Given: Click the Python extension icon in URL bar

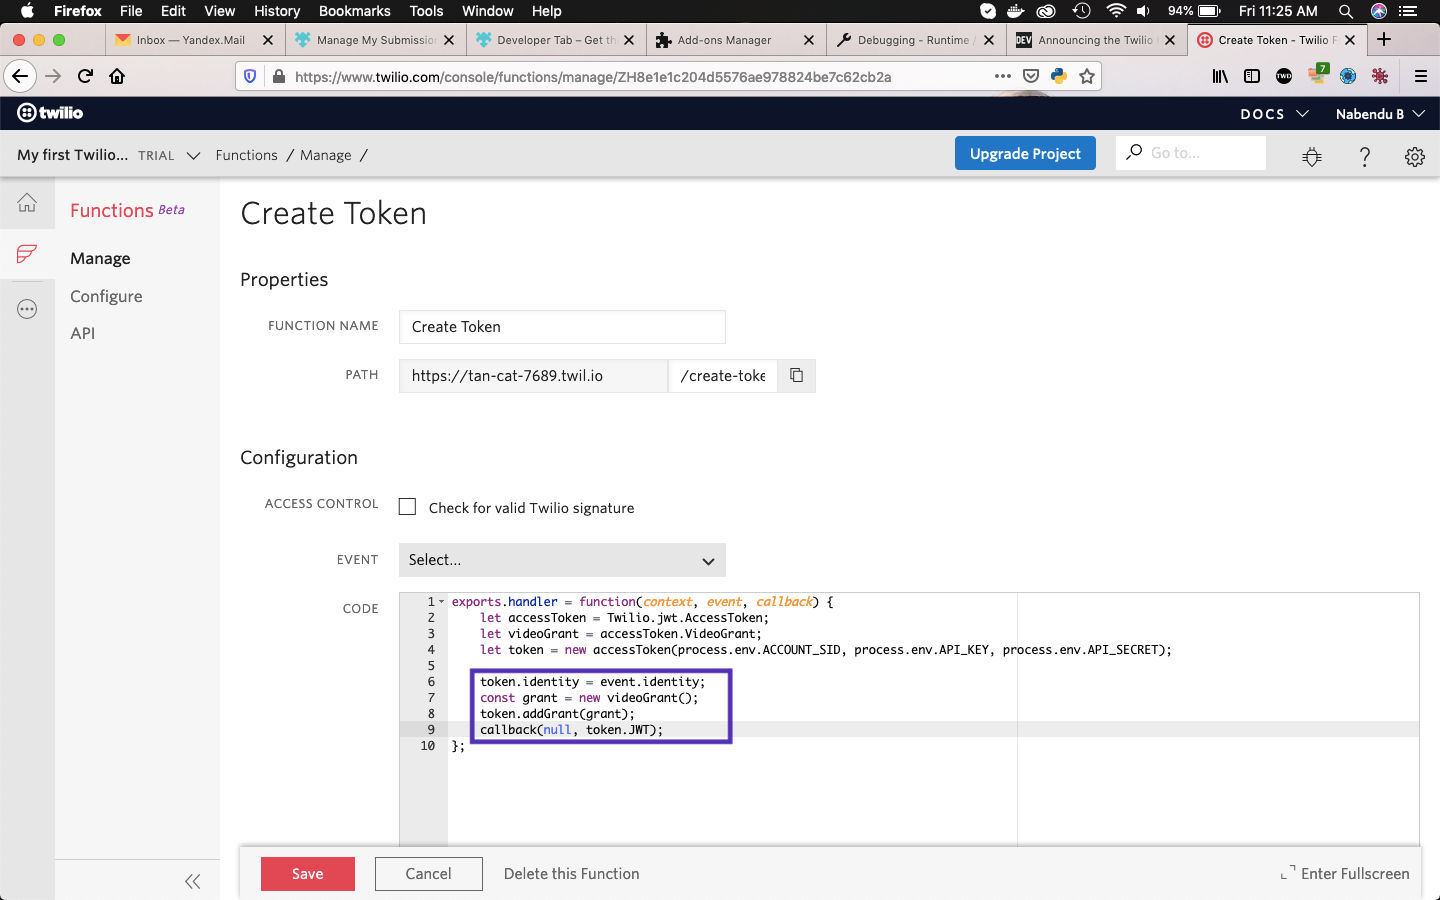Looking at the screenshot, I should (x=1059, y=76).
